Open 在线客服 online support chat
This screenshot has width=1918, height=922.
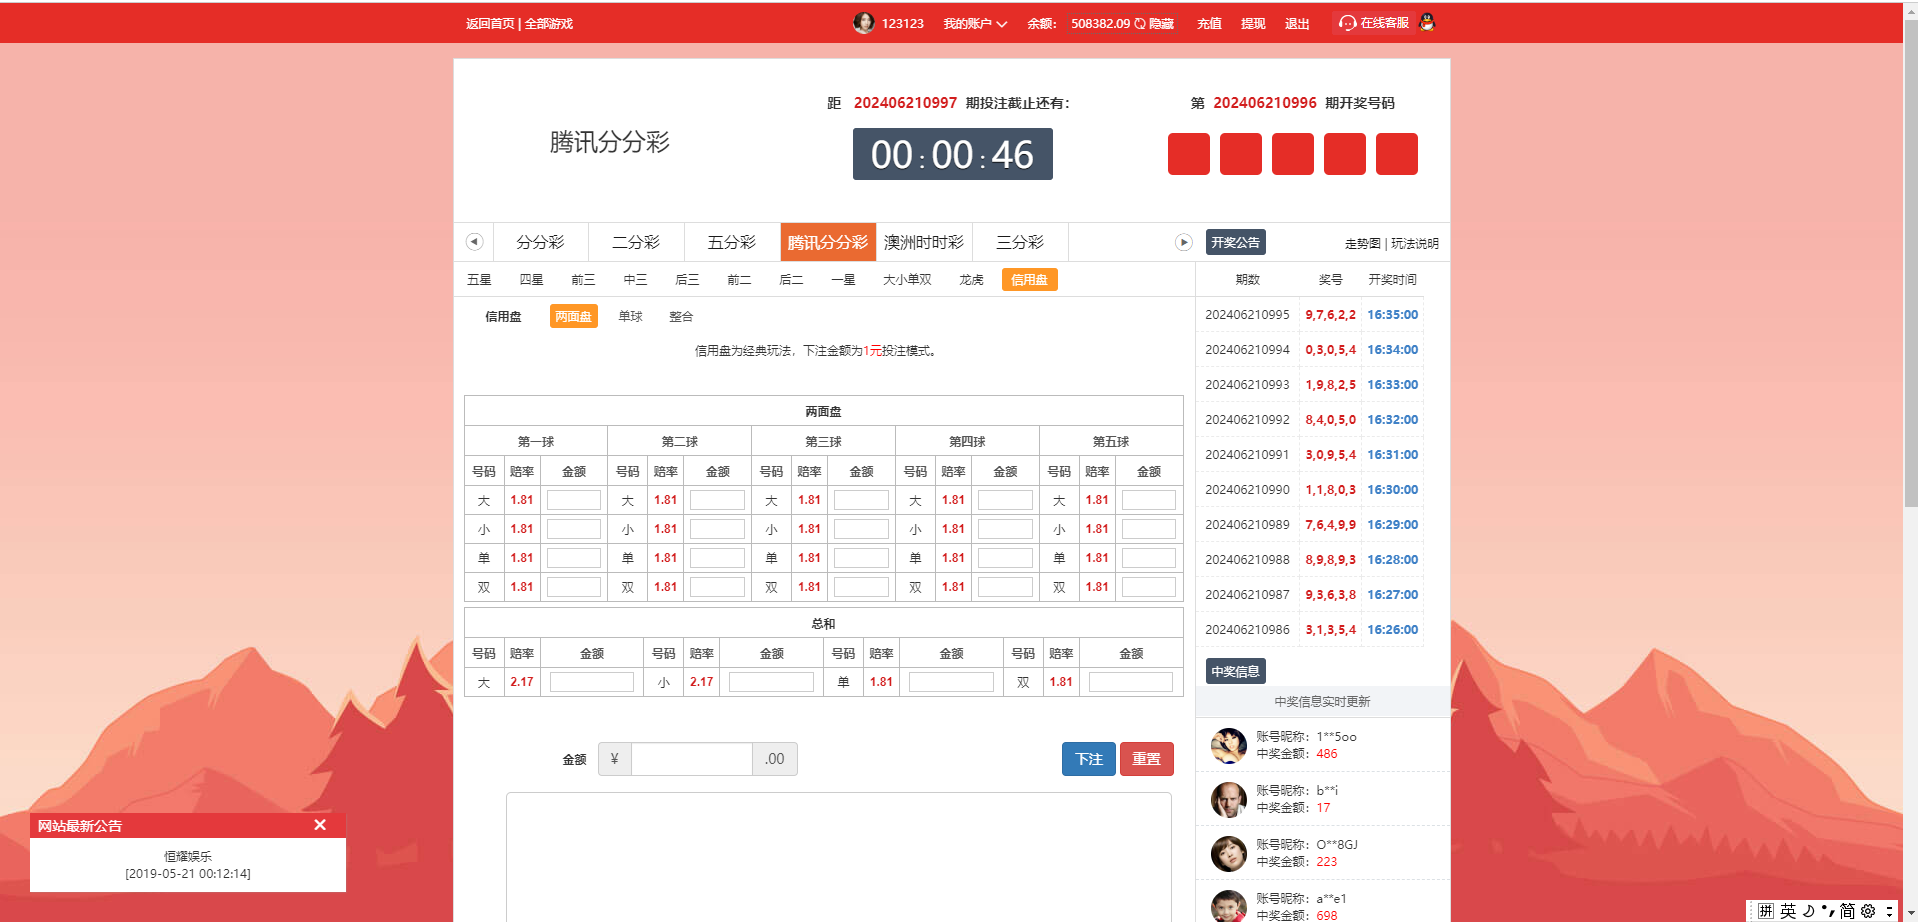pyautogui.click(x=1374, y=23)
